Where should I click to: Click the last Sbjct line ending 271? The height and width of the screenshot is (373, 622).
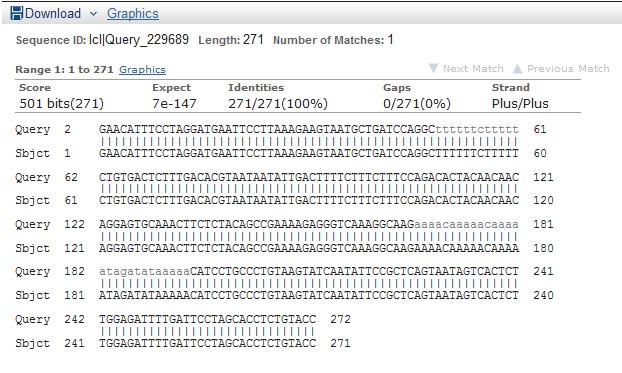point(182,343)
